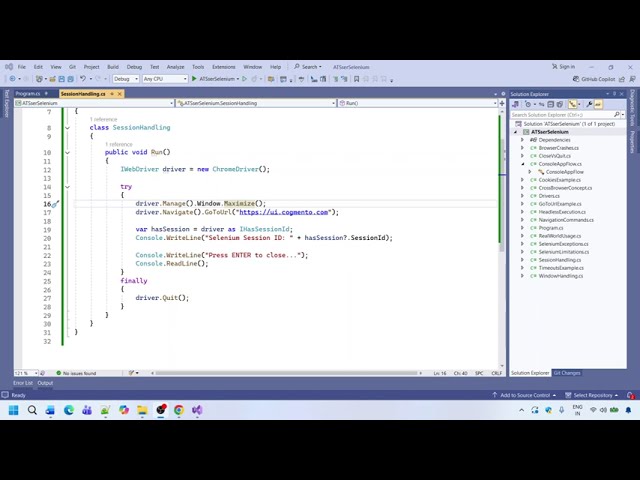Screen dimensions: 640x480
Task: Click Select Repository in the status bar
Action: pos(592,395)
